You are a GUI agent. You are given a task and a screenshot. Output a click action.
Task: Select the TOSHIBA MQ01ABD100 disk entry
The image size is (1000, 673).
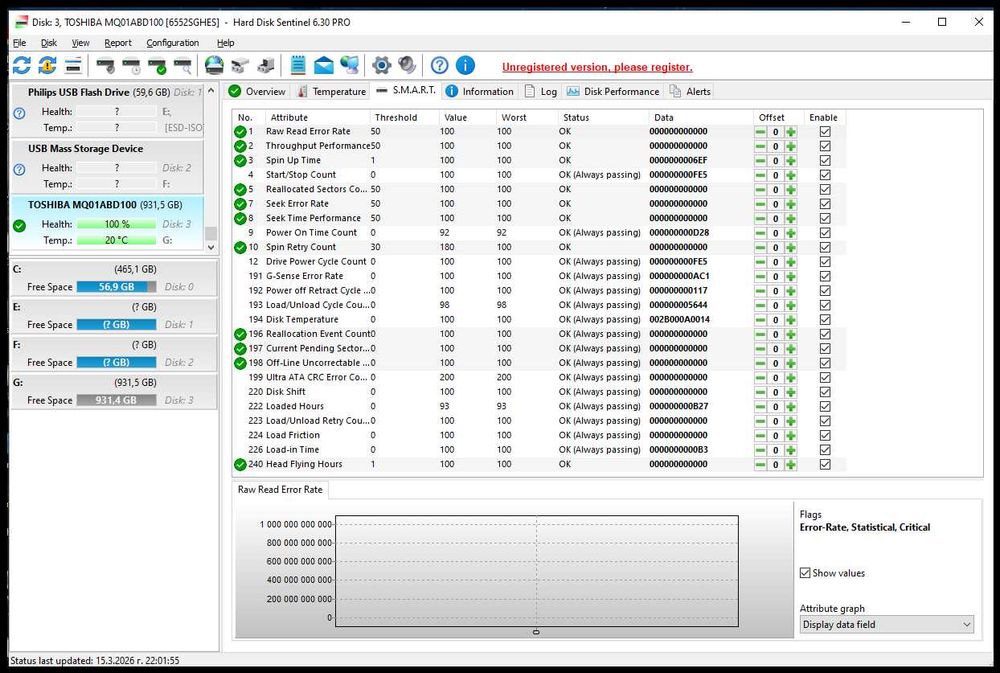[82, 204]
